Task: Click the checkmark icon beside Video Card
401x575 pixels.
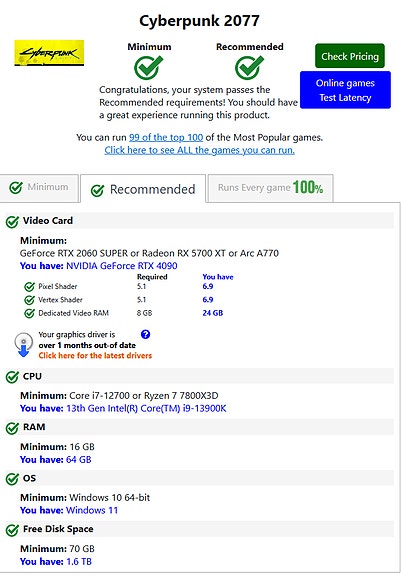Action: (x=12, y=221)
